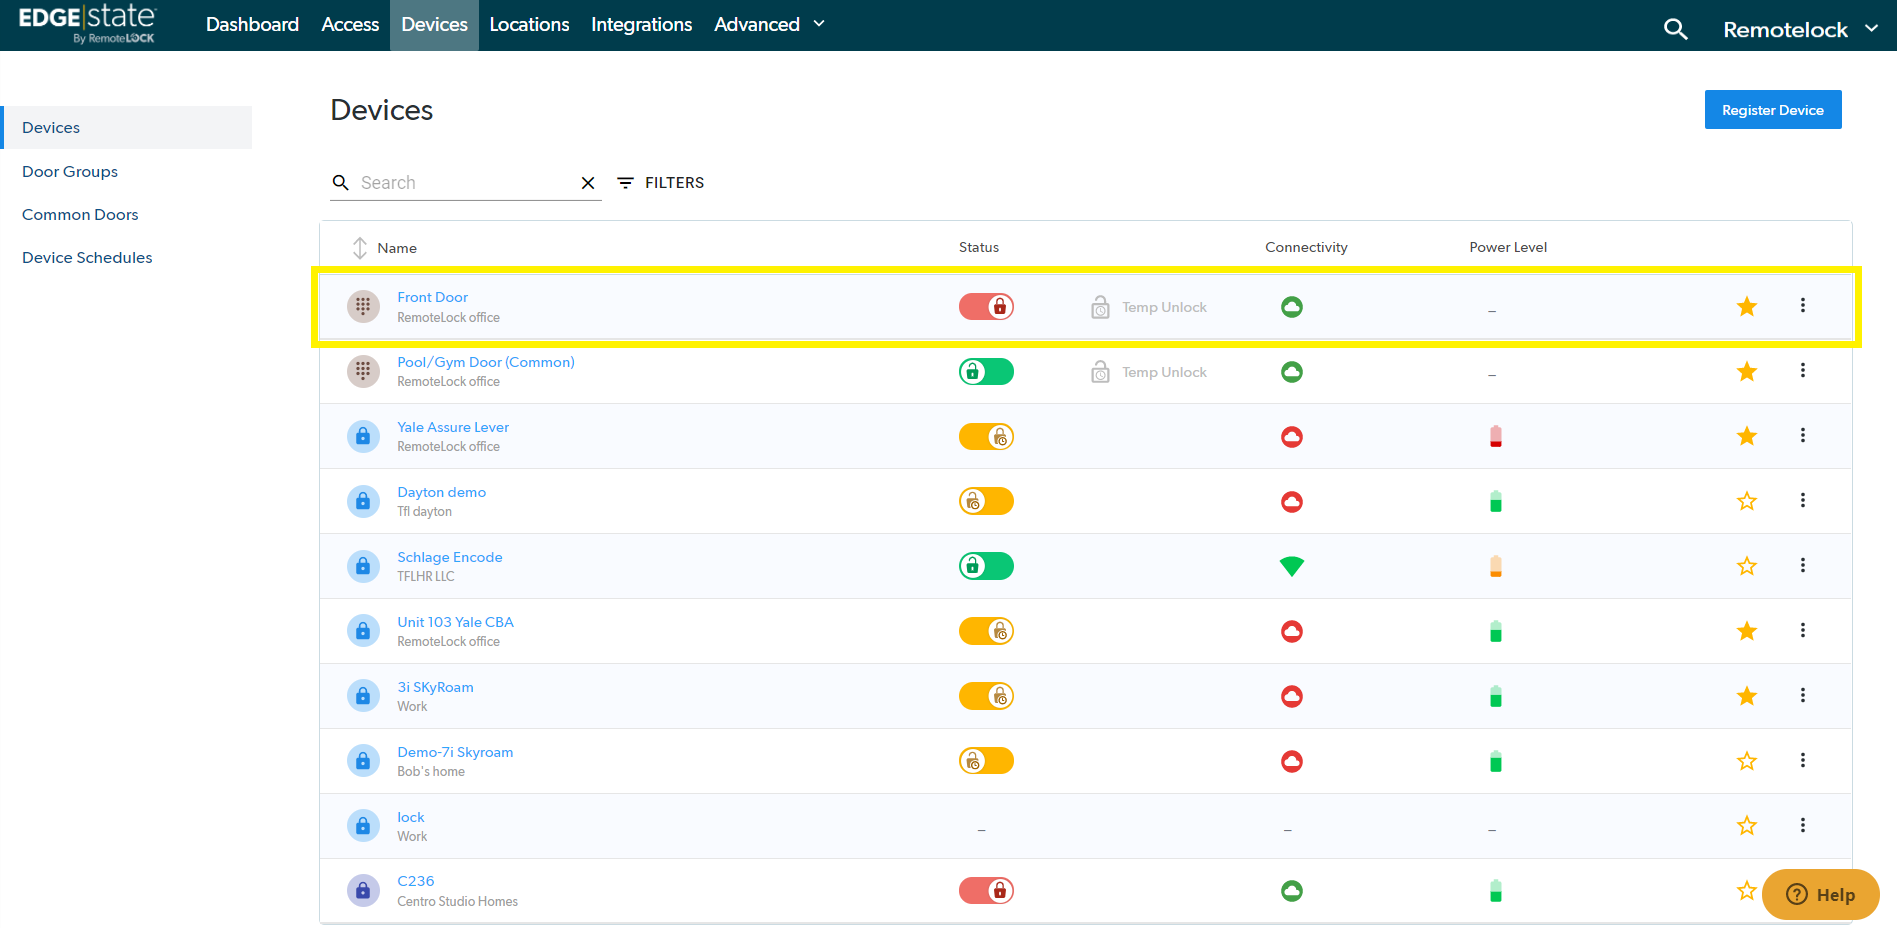Toggle the C236 lock status switch
This screenshot has height=928, width=1897.
(986, 891)
